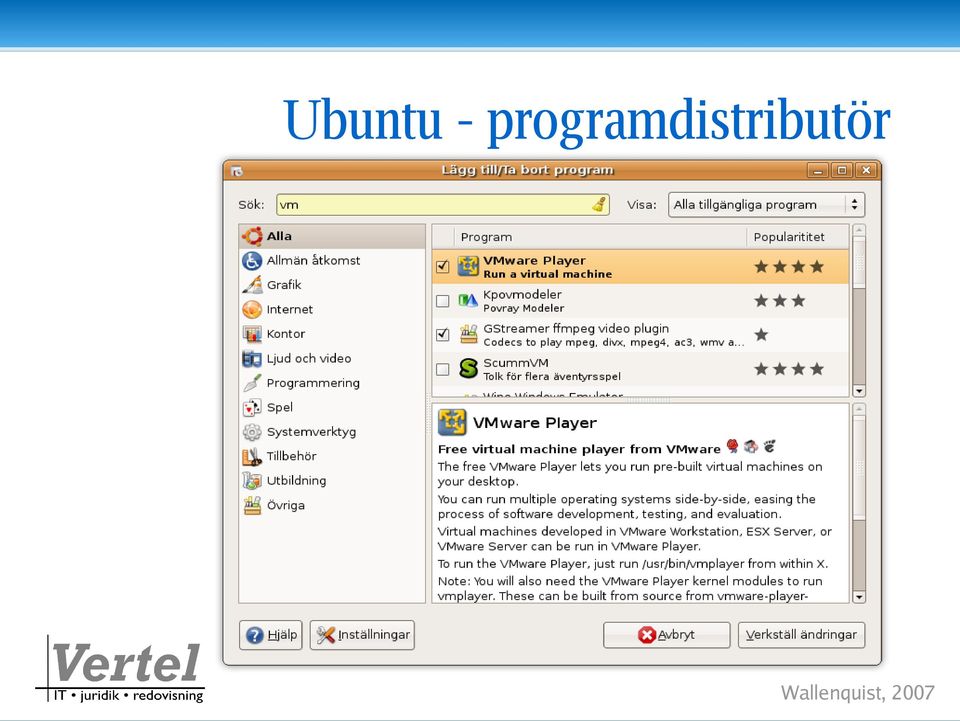The image size is (960, 721).
Task: Click the GStreamer ffmpeg plugin icon
Action: tap(468, 335)
